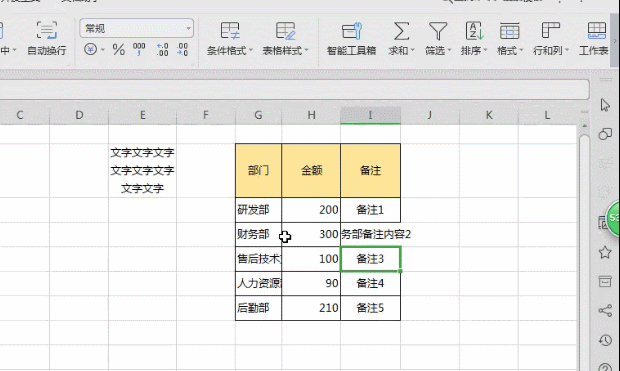Select the cell containing 文字文字文字
Viewport: 620px width, 371px height.
click(x=142, y=170)
